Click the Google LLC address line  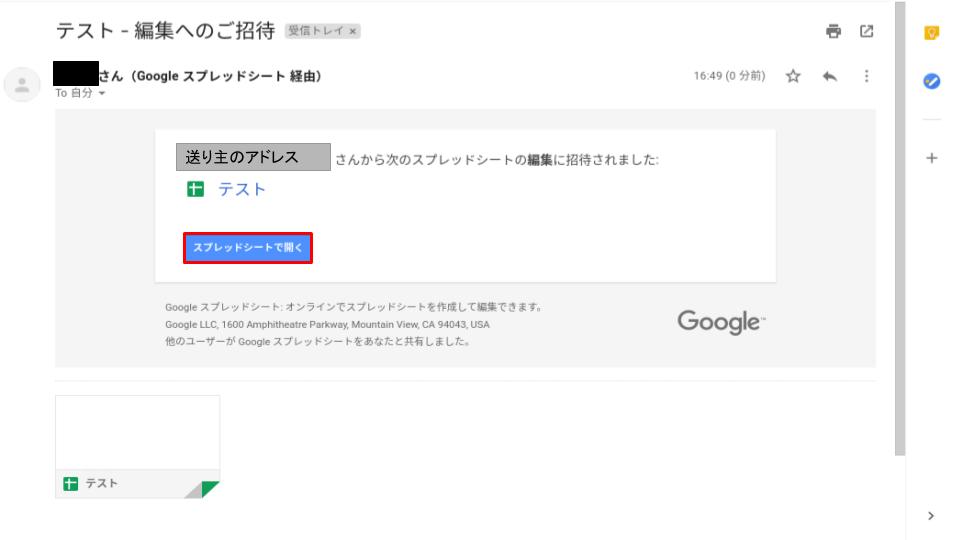327,324
